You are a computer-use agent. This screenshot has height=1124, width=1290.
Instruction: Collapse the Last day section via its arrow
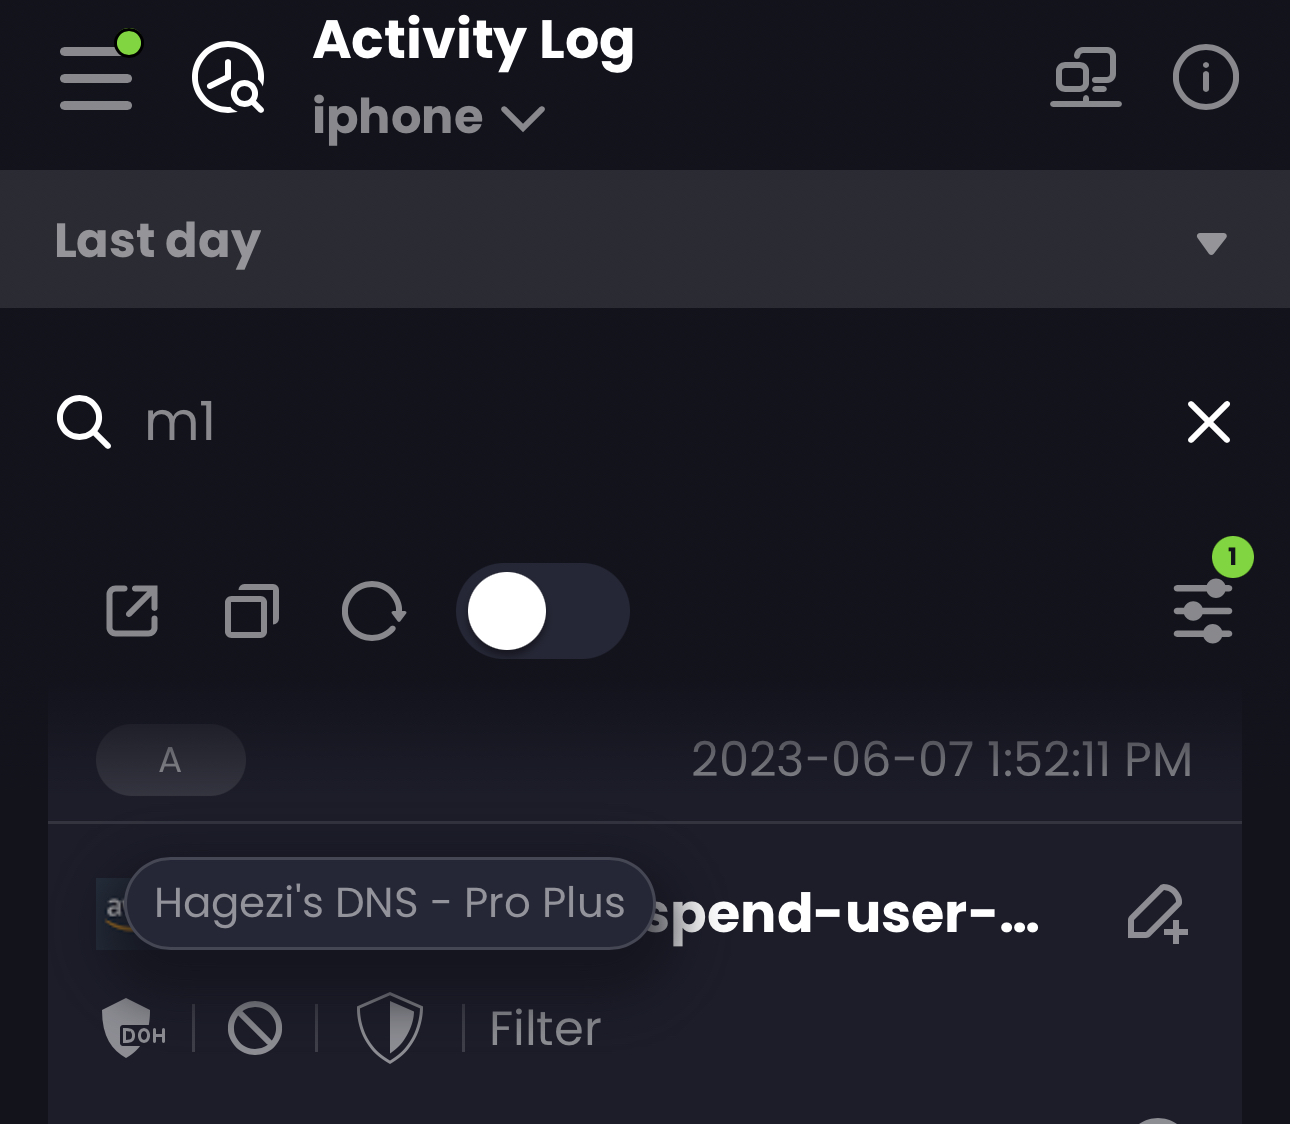[x=1213, y=241]
